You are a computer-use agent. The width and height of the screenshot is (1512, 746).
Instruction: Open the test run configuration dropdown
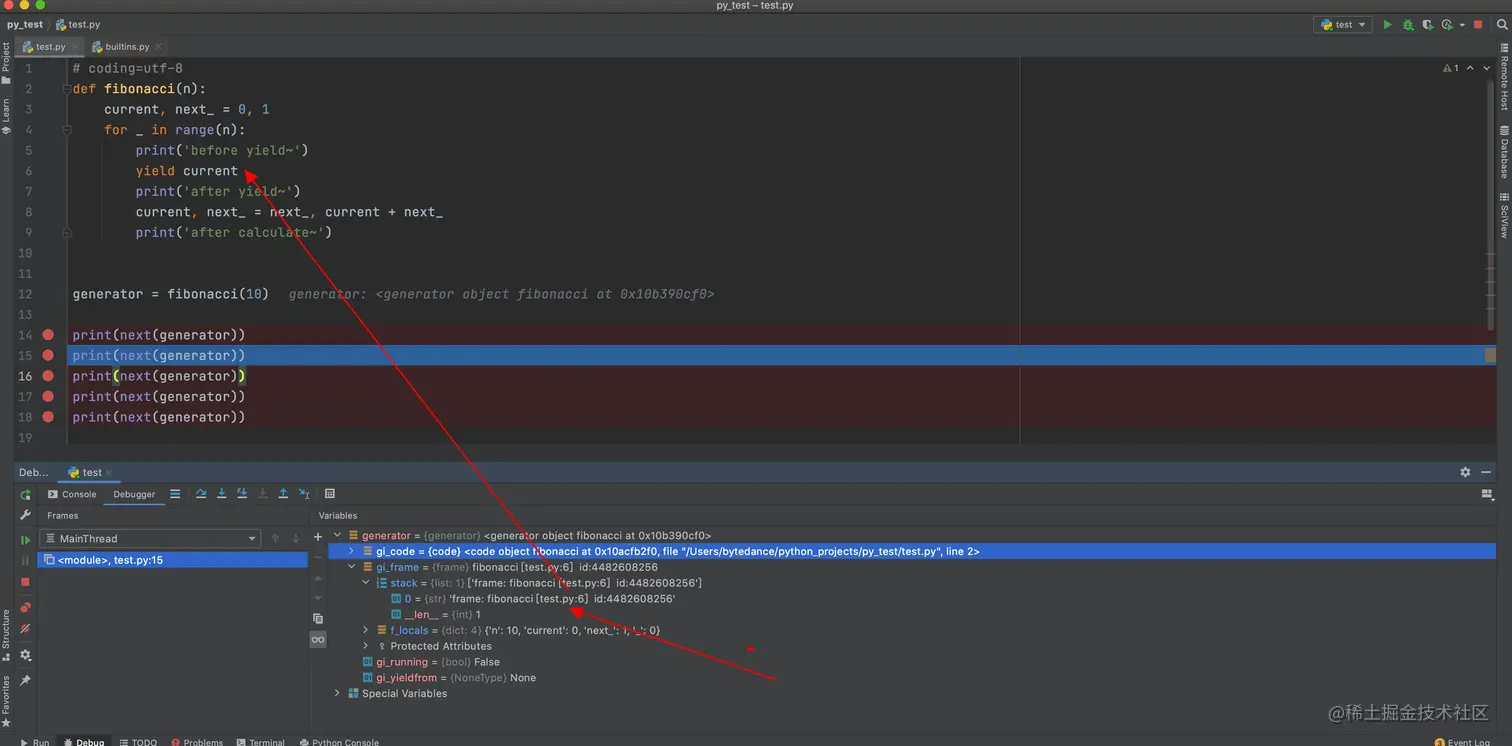pos(1342,25)
